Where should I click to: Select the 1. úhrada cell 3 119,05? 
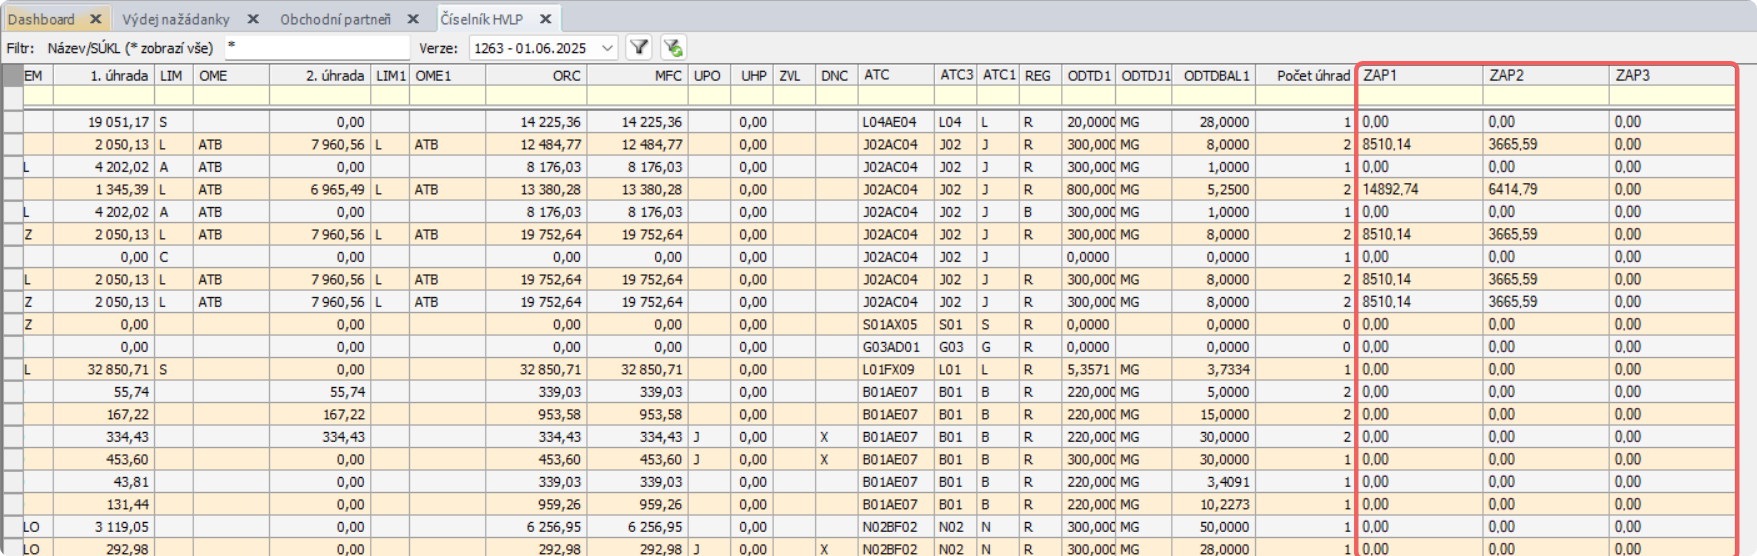(x=104, y=527)
